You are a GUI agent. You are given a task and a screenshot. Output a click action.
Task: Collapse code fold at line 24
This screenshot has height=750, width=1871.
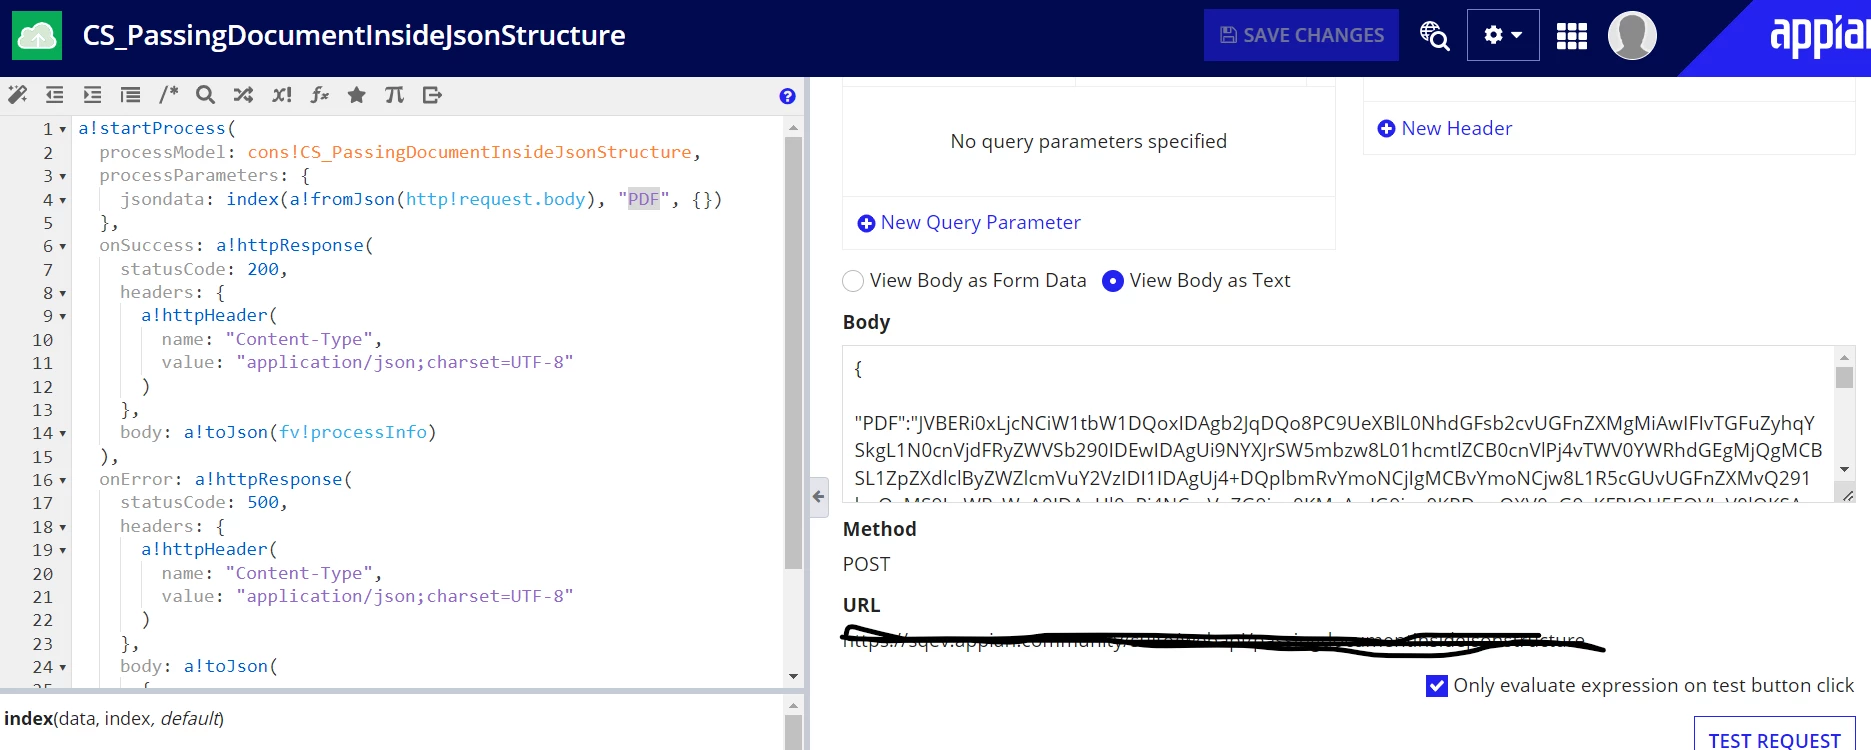tap(63, 667)
